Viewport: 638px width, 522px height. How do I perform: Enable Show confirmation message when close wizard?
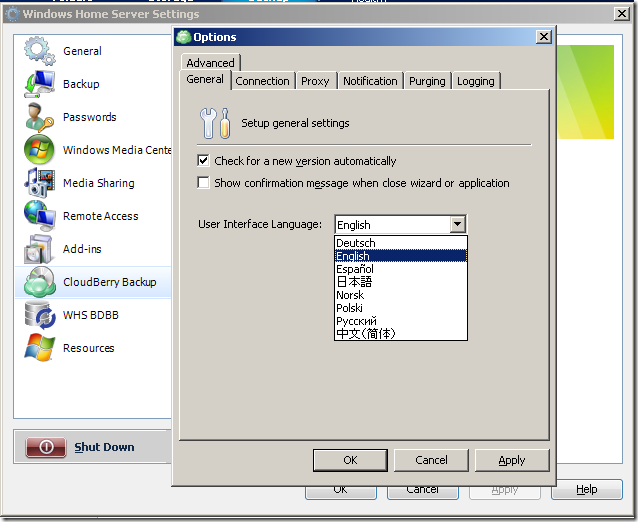203,183
